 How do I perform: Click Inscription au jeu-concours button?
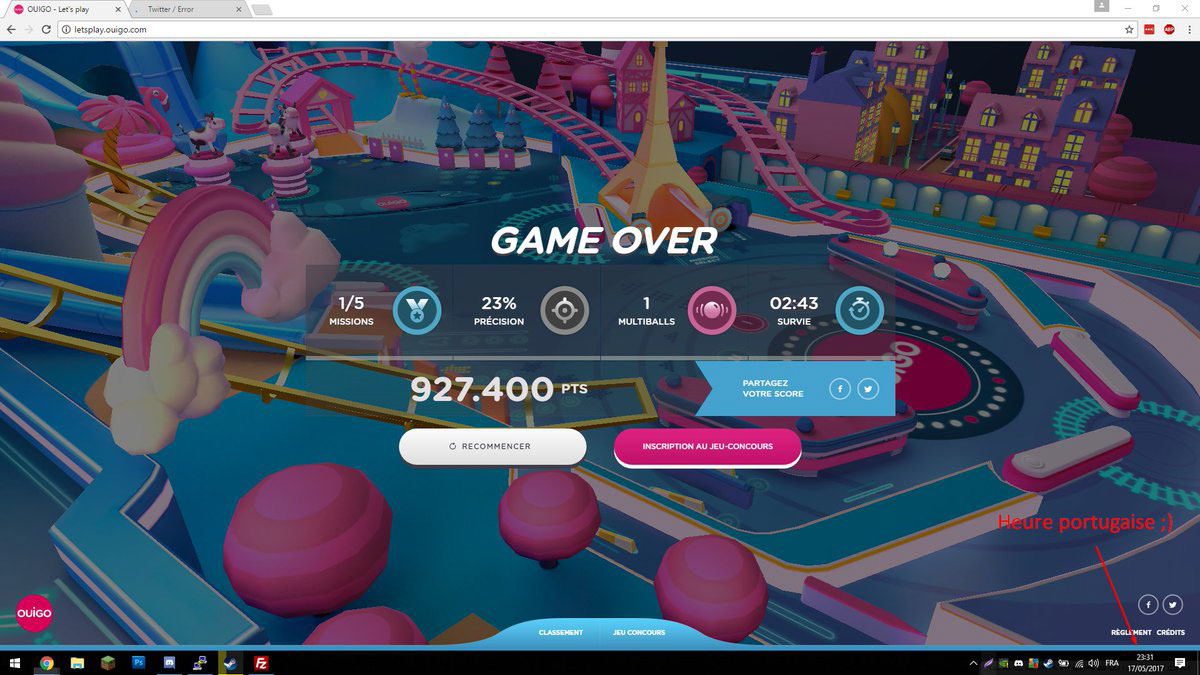(x=707, y=446)
